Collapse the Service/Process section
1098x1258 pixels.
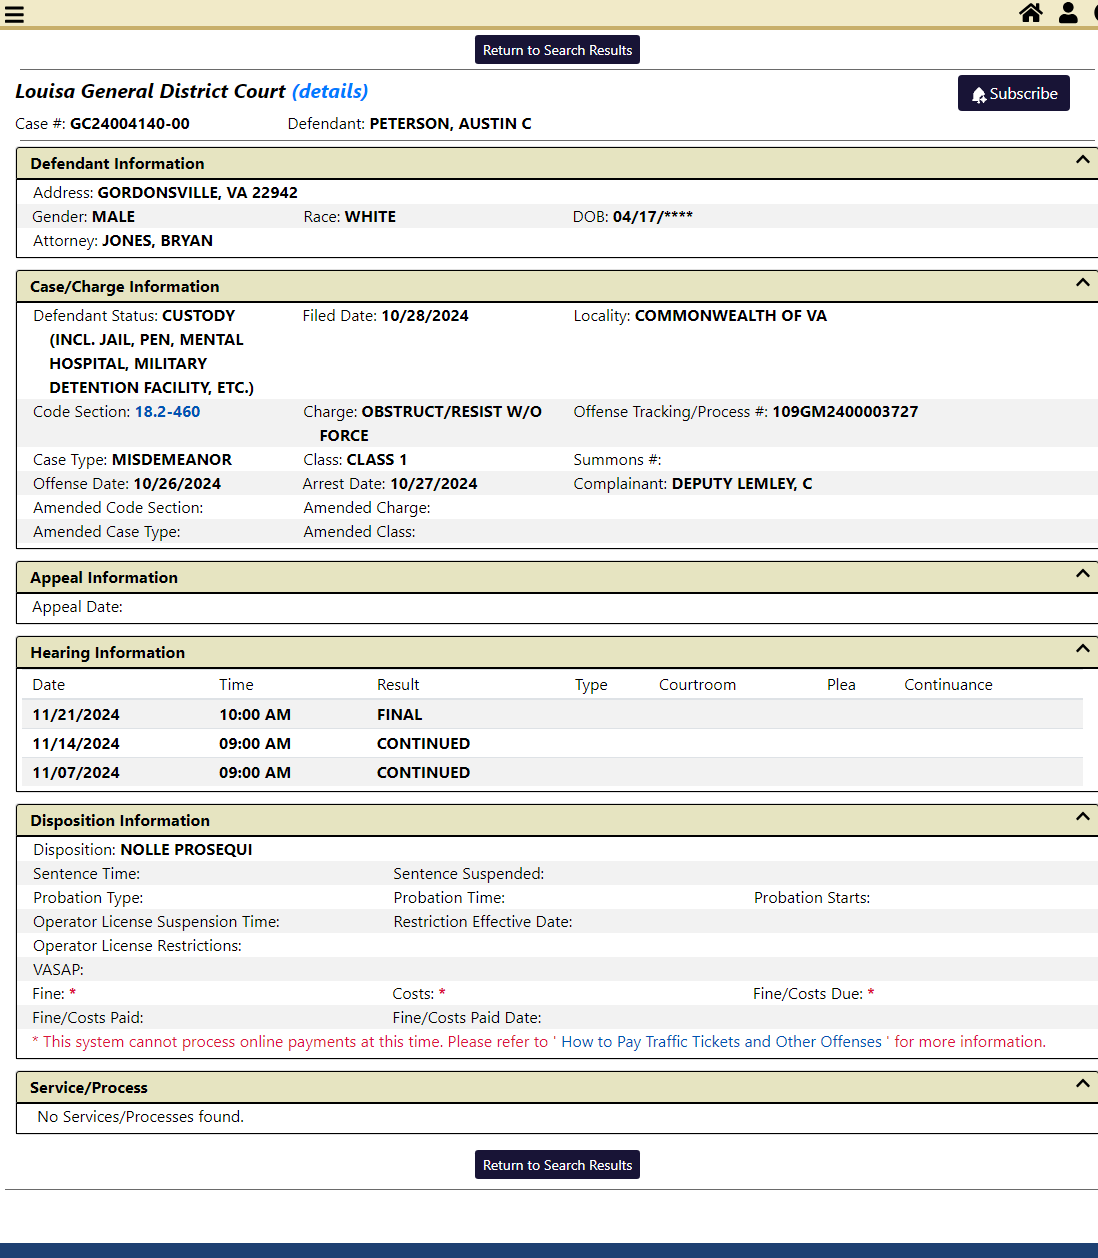coord(1082,1084)
